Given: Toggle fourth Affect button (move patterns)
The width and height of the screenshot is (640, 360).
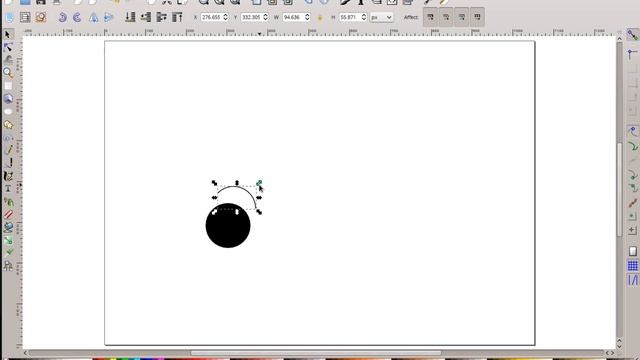Looking at the screenshot, I should tap(477, 17).
